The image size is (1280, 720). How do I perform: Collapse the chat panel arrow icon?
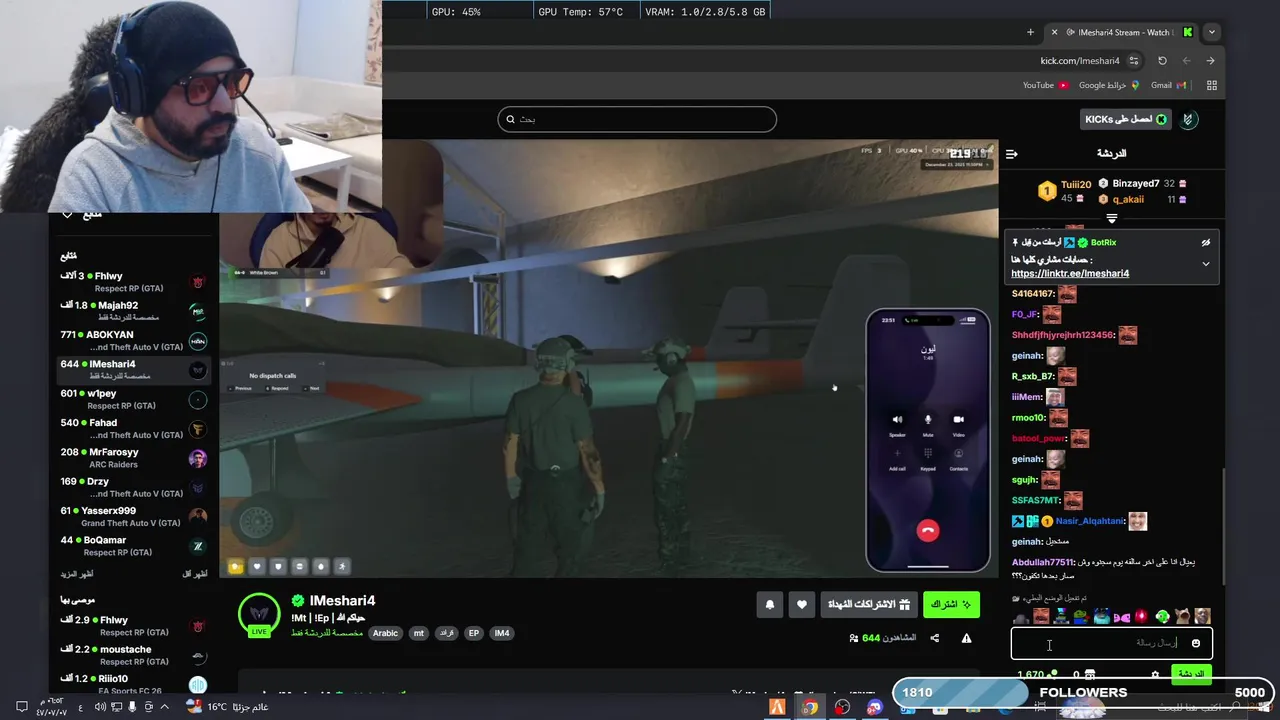pyautogui.click(x=1011, y=154)
